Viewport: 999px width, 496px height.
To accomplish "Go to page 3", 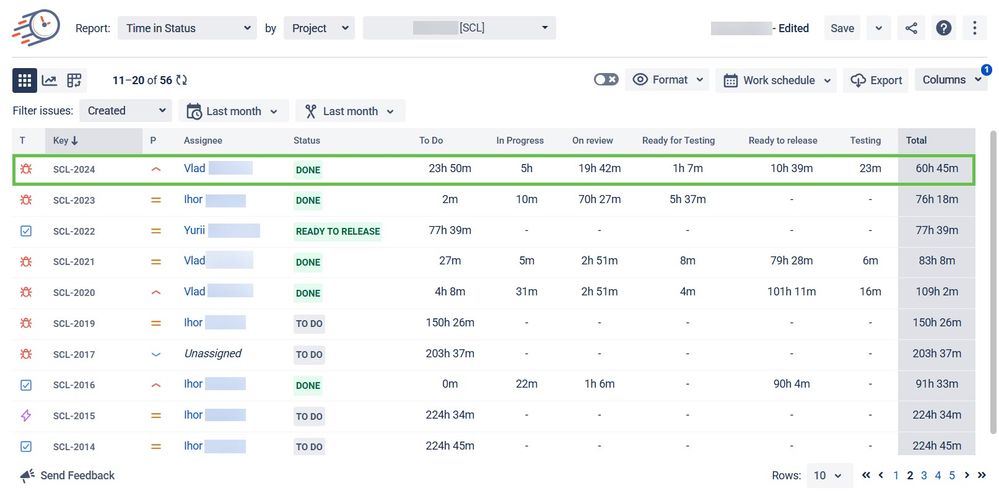I will [924, 475].
